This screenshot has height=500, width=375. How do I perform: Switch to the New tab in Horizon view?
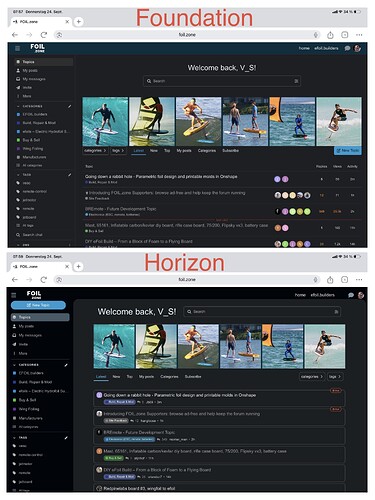tap(116, 377)
